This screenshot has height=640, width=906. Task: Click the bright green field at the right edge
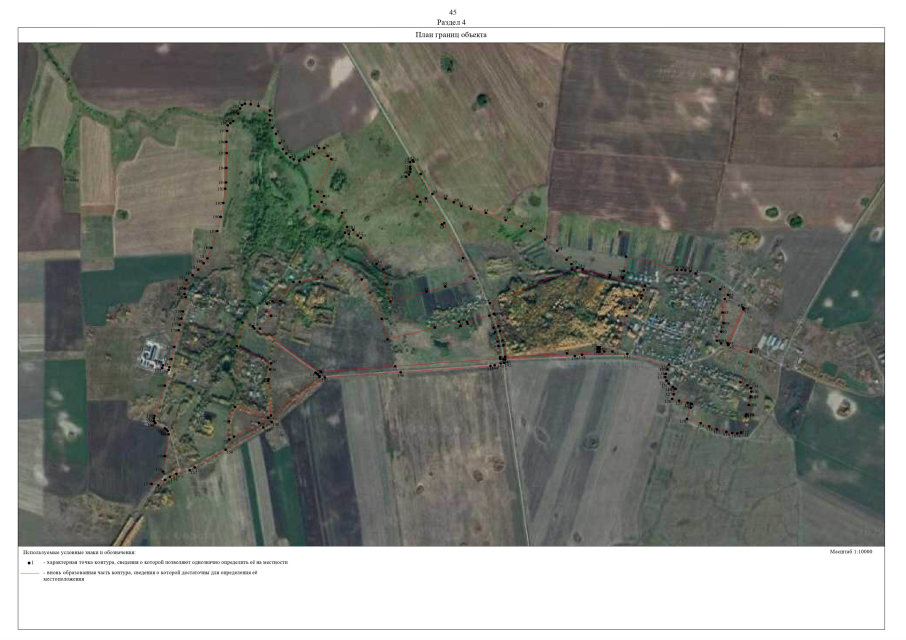click(x=850, y=280)
